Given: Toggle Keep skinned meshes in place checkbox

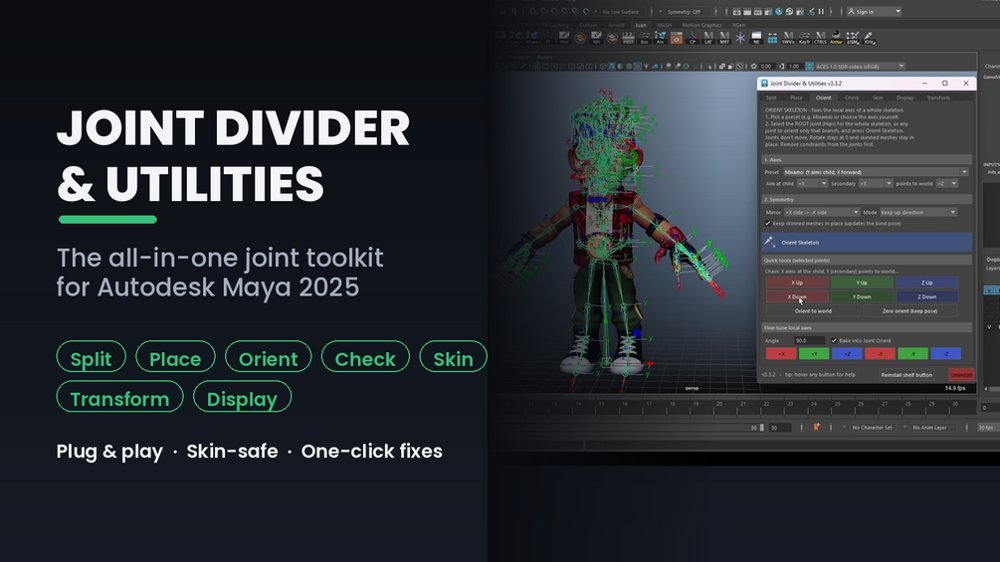Looking at the screenshot, I should (x=768, y=223).
